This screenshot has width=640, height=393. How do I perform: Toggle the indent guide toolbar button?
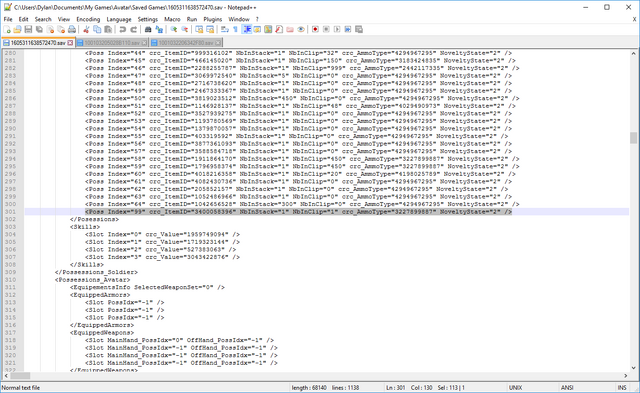pos(247,29)
